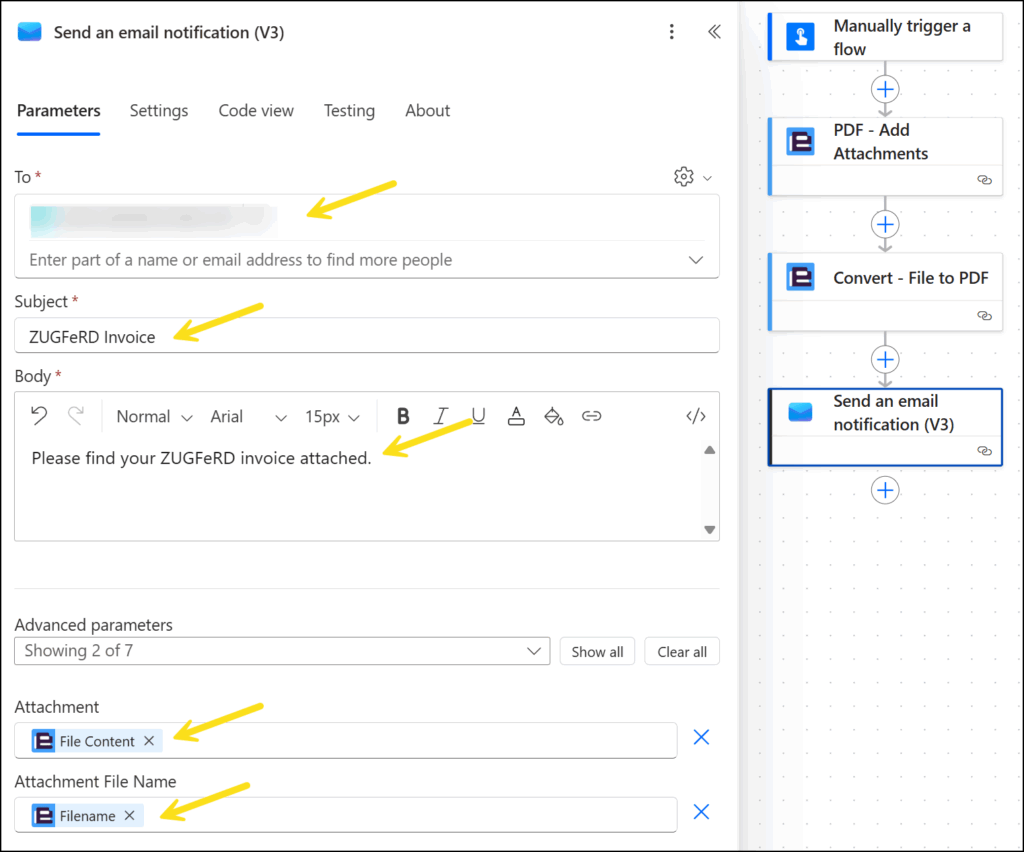Undo last edit in body editor

pos(39,417)
